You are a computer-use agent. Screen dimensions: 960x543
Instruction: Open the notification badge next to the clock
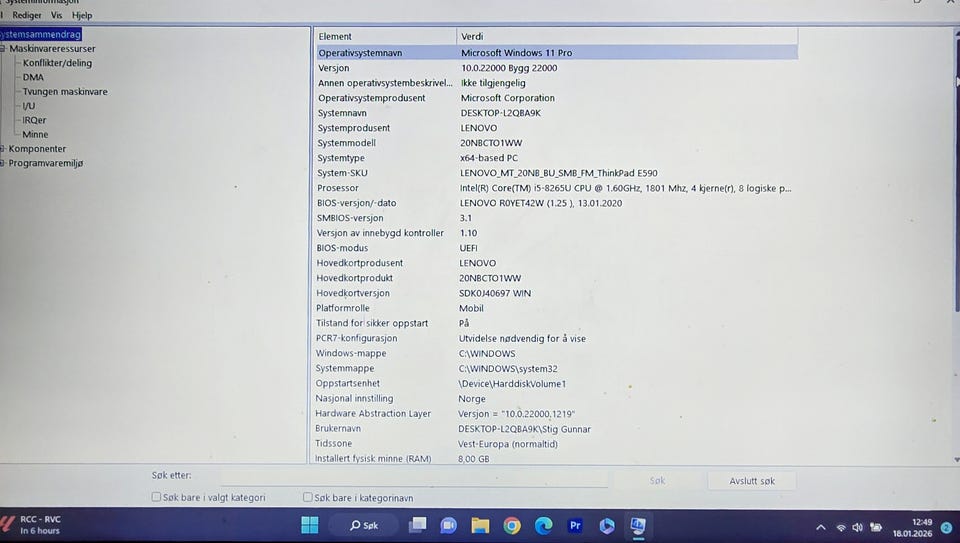pos(947,527)
